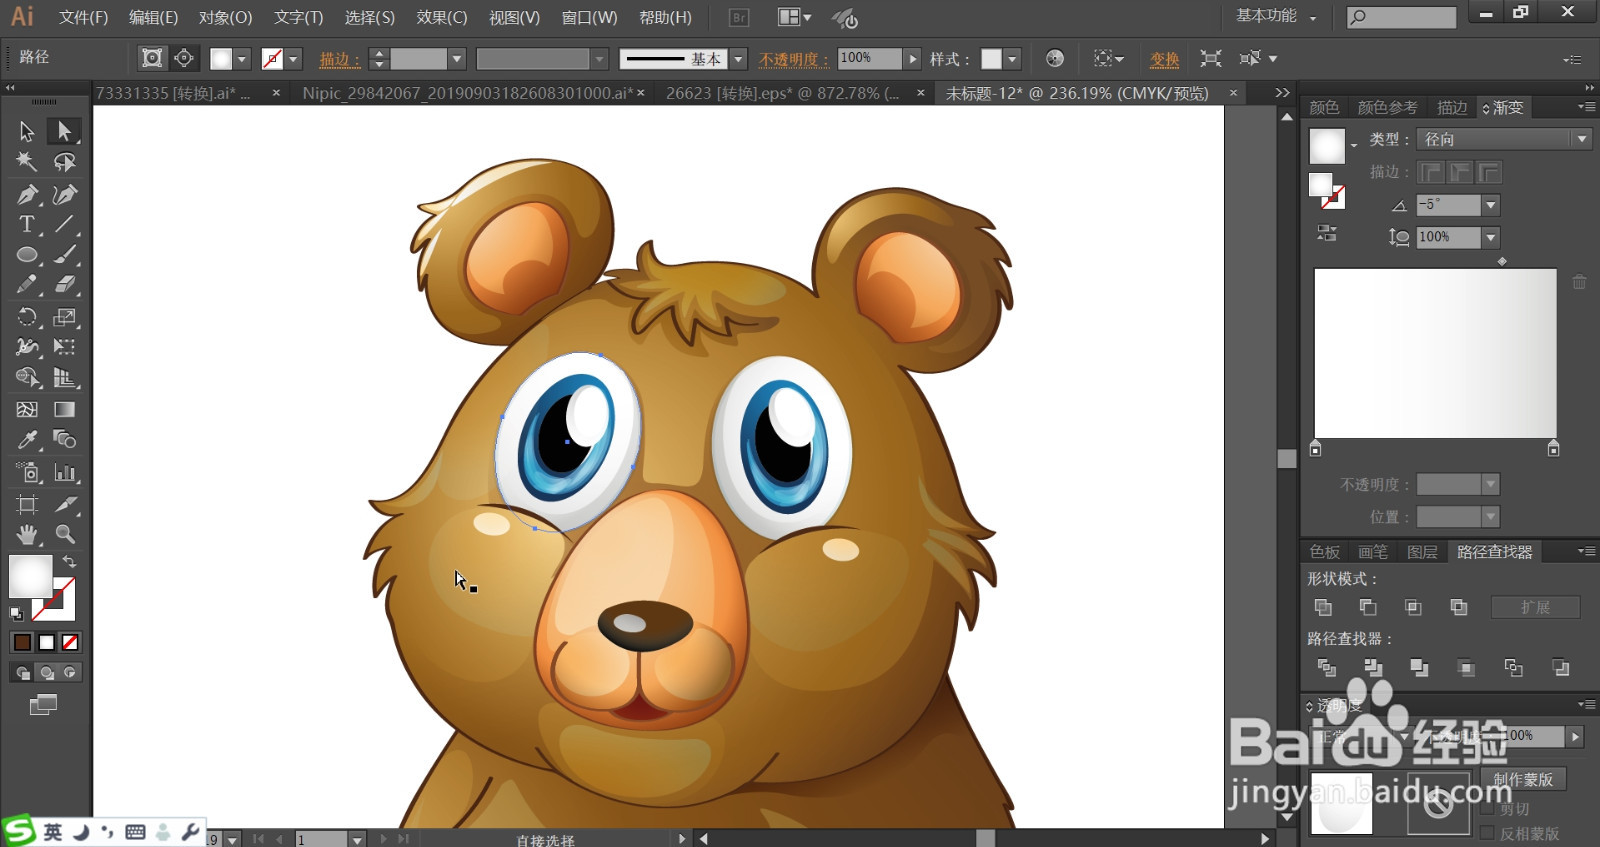Open the gradient angle dropdown
The image size is (1600, 847).
pos(1491,205)
